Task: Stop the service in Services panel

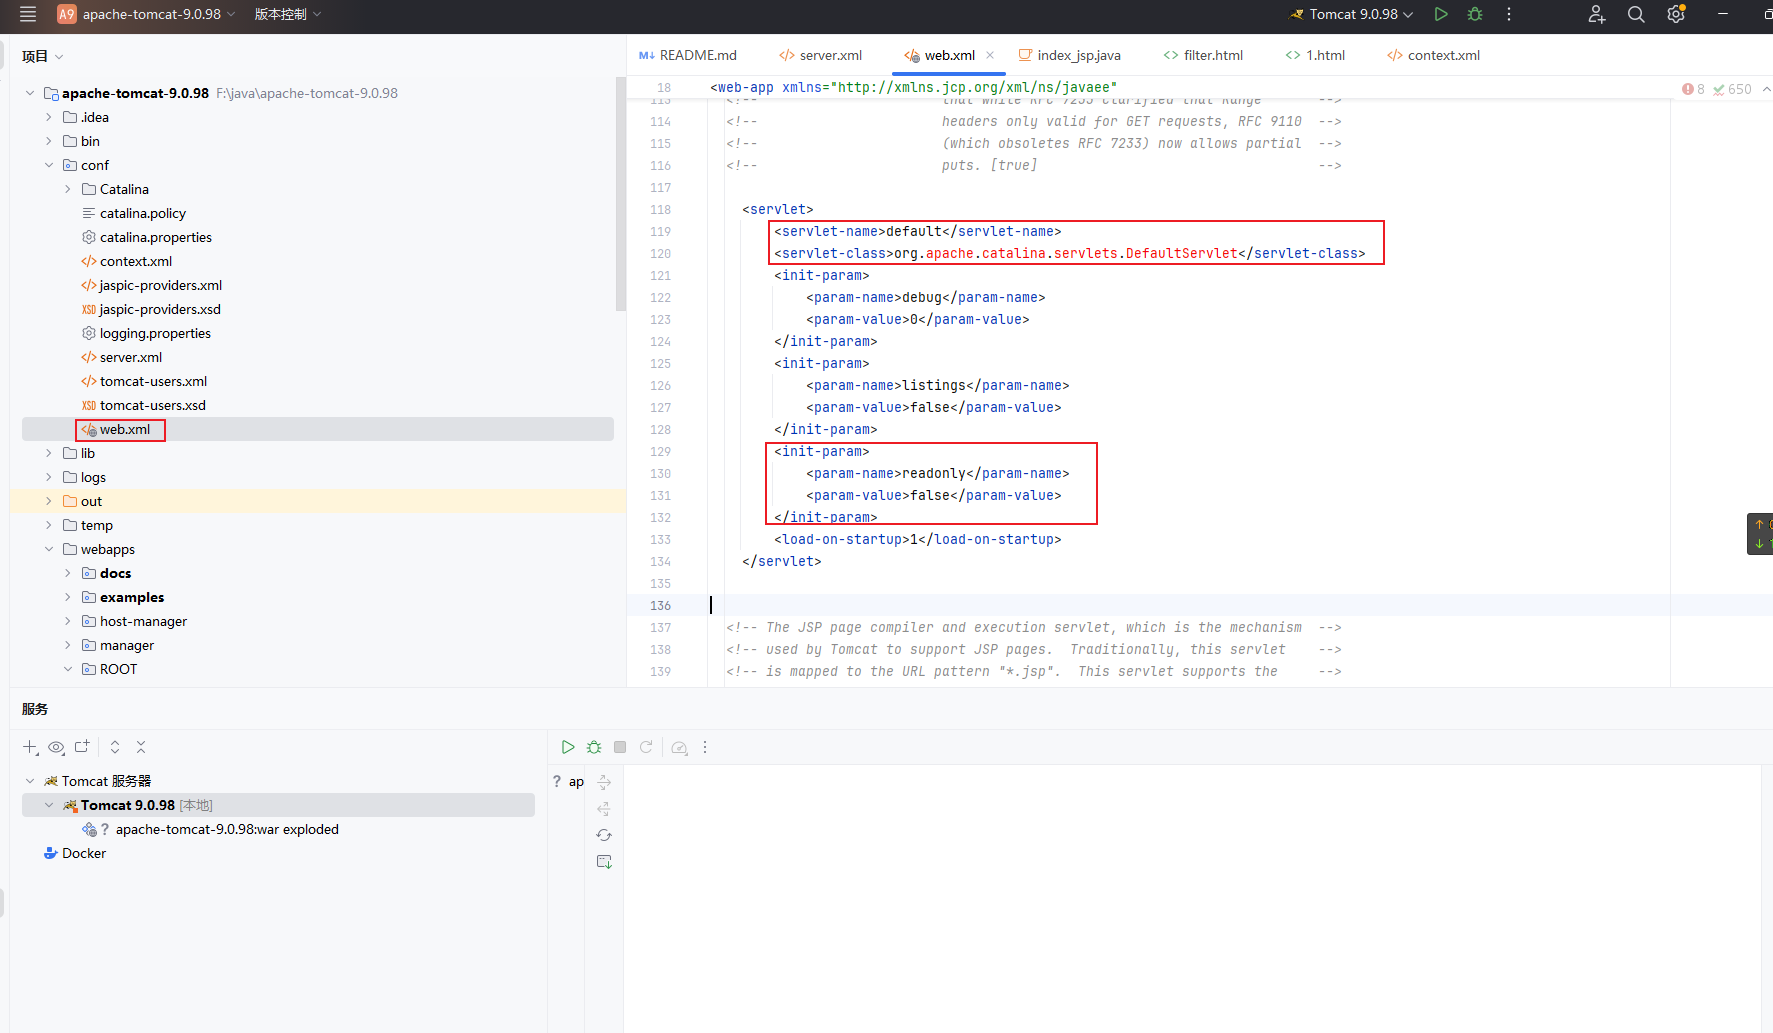Action: point(620,747)
